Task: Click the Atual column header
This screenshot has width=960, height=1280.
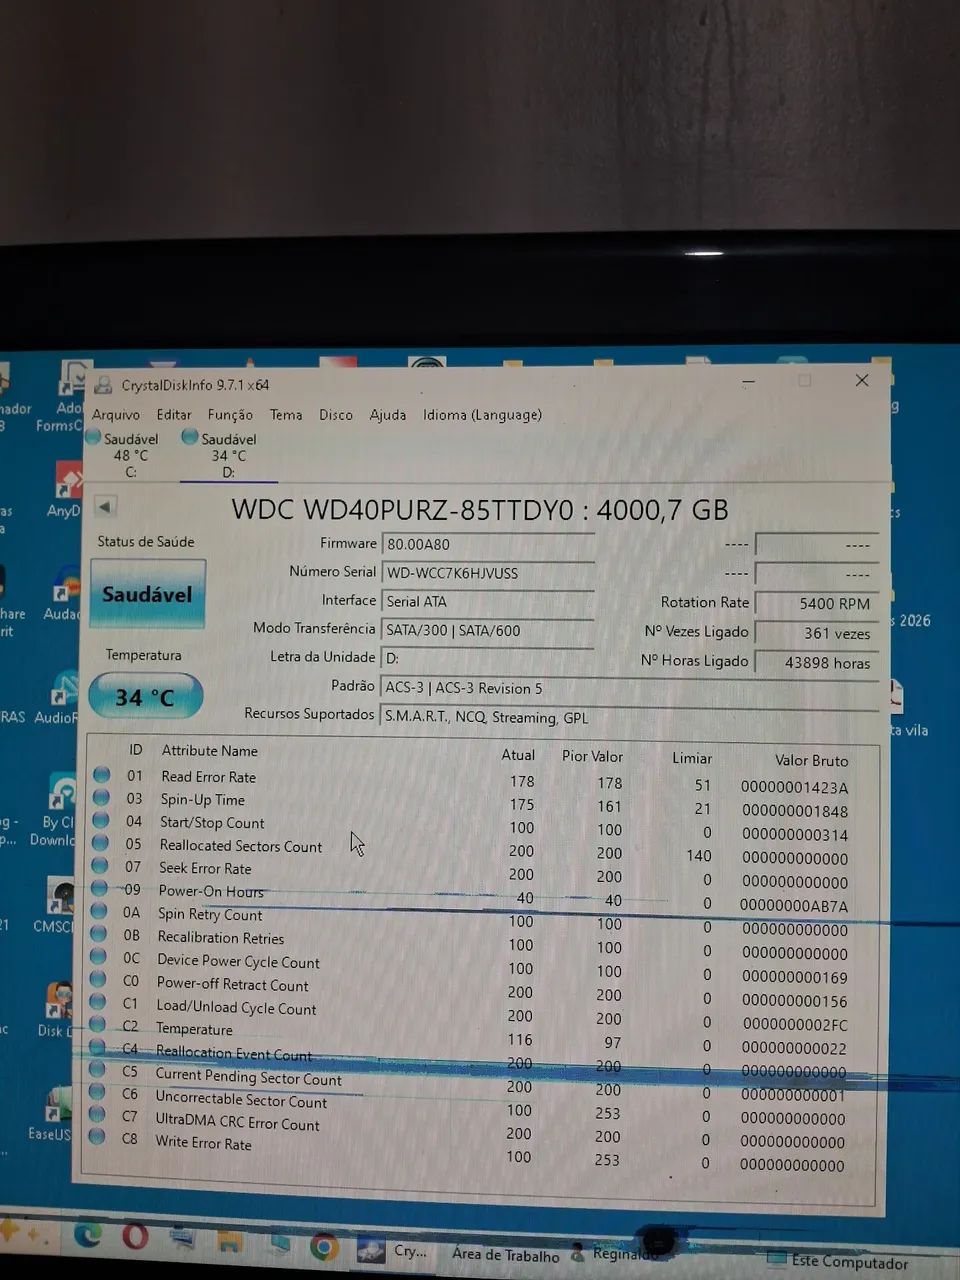Action: (x=518, y=755)
